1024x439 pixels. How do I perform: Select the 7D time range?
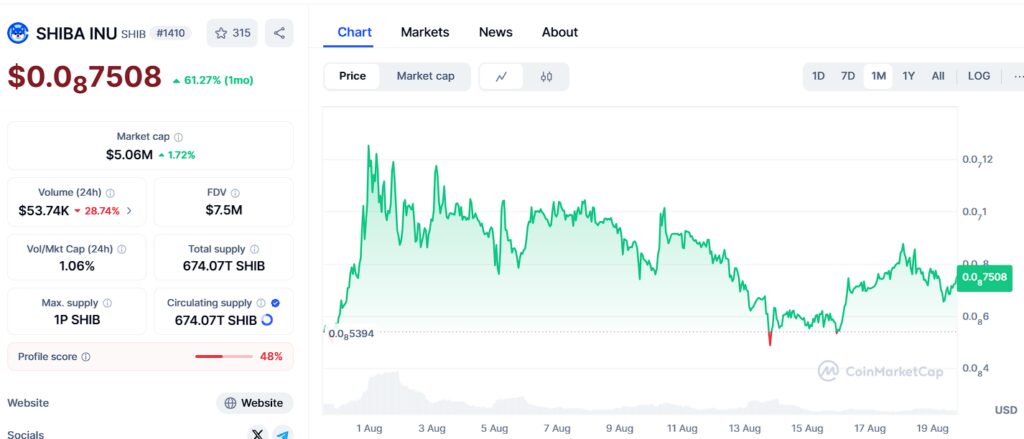(x=847, y=76)
